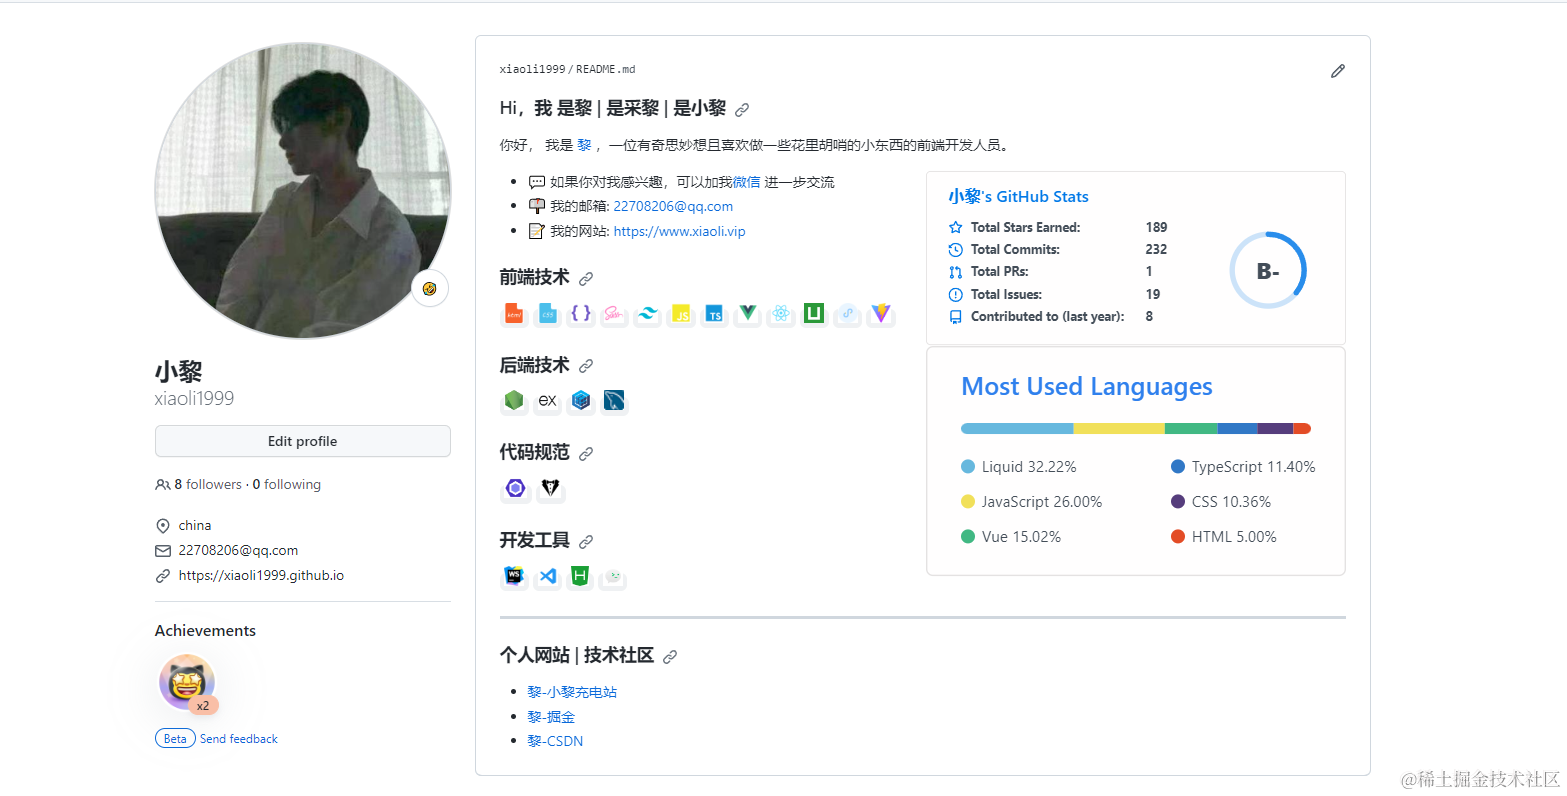Click the CSS 10.36% language entry
The height and width of the screenshot is (796, 1567).
pos(1221,502)
